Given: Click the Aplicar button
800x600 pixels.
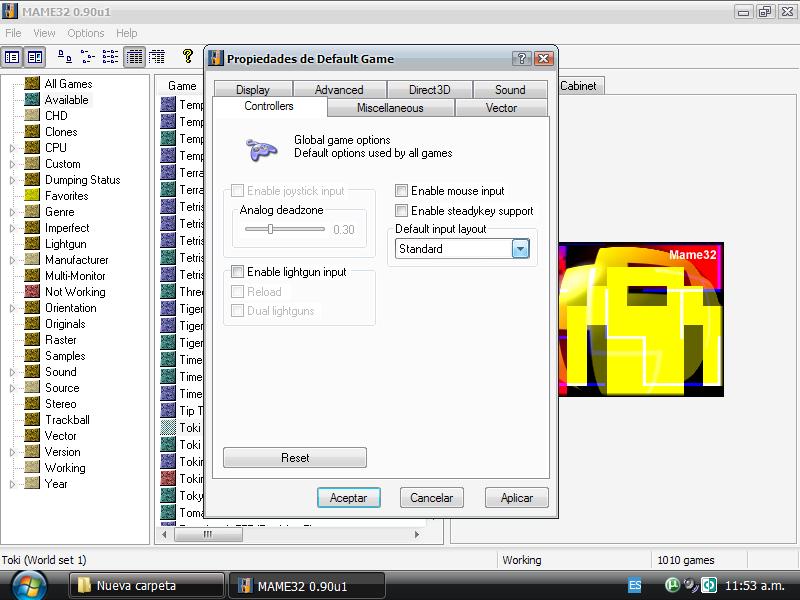Looking at the screenshot, I should coord(517,497).
